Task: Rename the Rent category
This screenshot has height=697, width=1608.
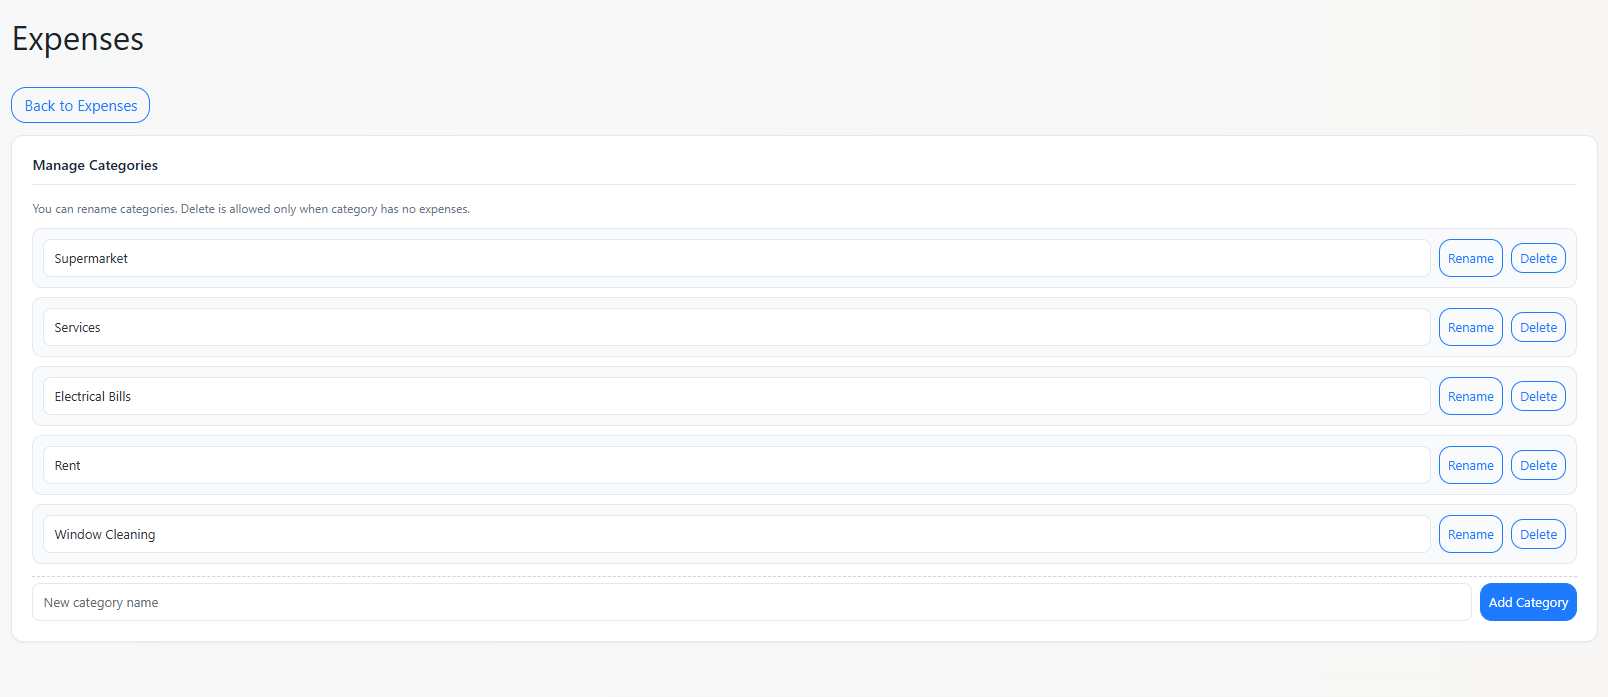Action: 1470,465
